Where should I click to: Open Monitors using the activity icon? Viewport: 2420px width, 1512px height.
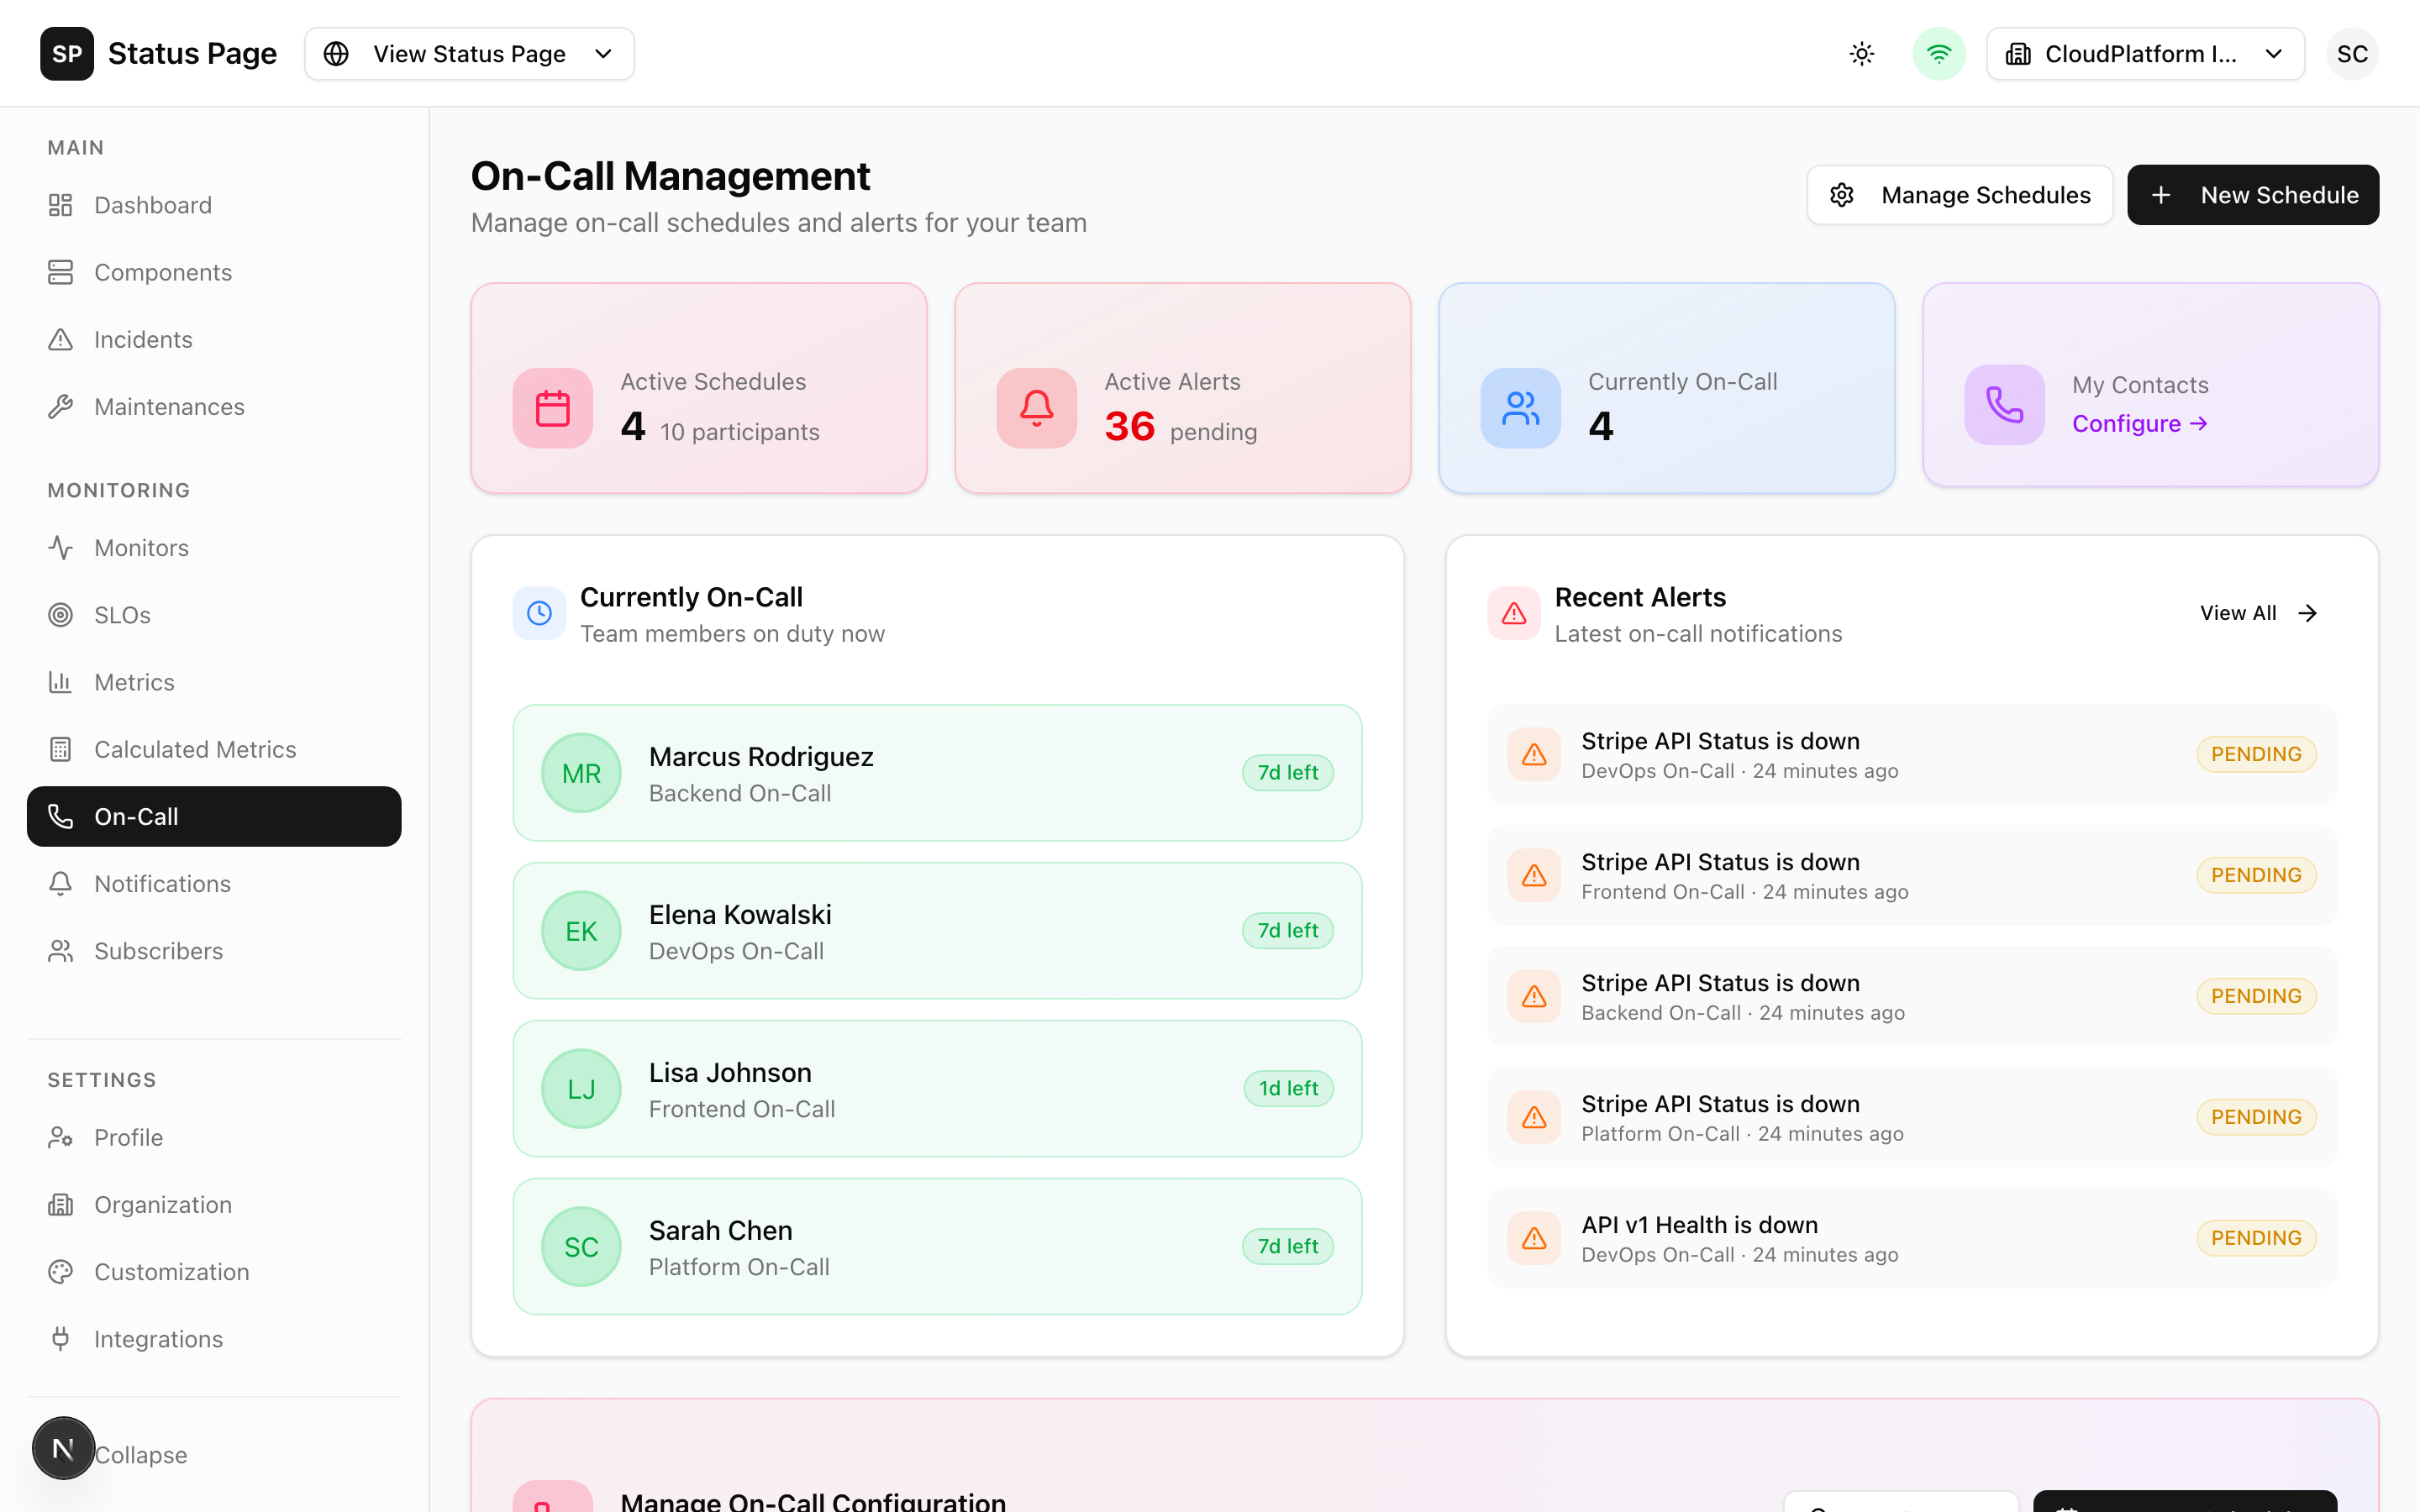point(61,547)
